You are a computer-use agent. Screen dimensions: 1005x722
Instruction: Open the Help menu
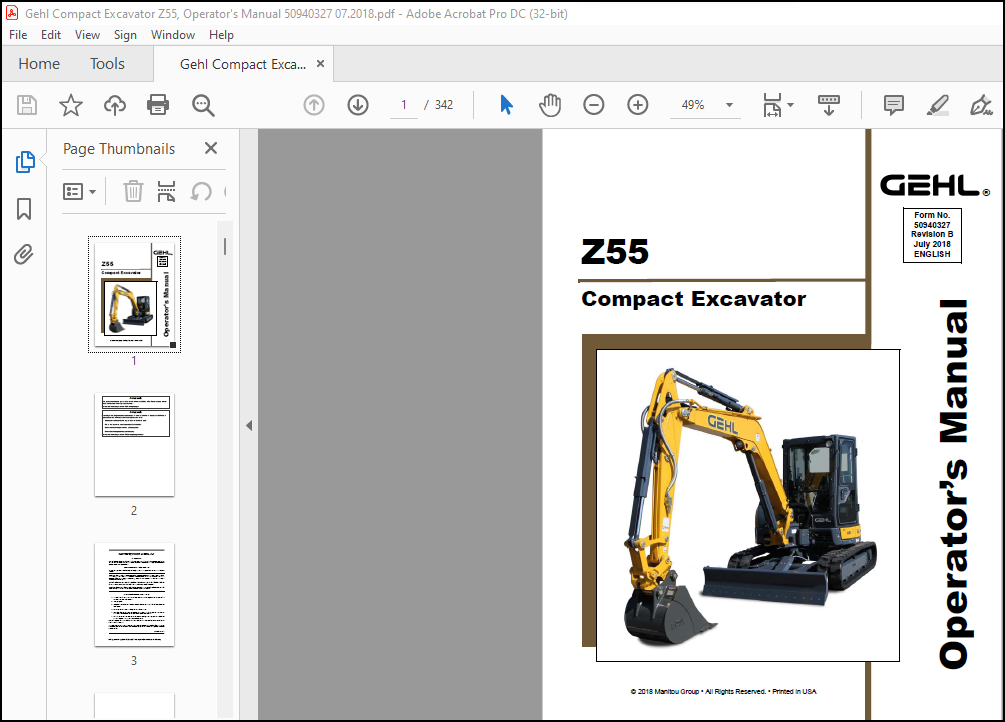(221, 35)
